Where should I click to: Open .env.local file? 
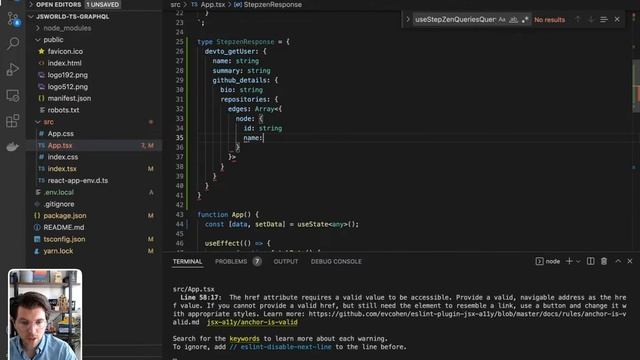pyautogui.click(x=59, y=192)
